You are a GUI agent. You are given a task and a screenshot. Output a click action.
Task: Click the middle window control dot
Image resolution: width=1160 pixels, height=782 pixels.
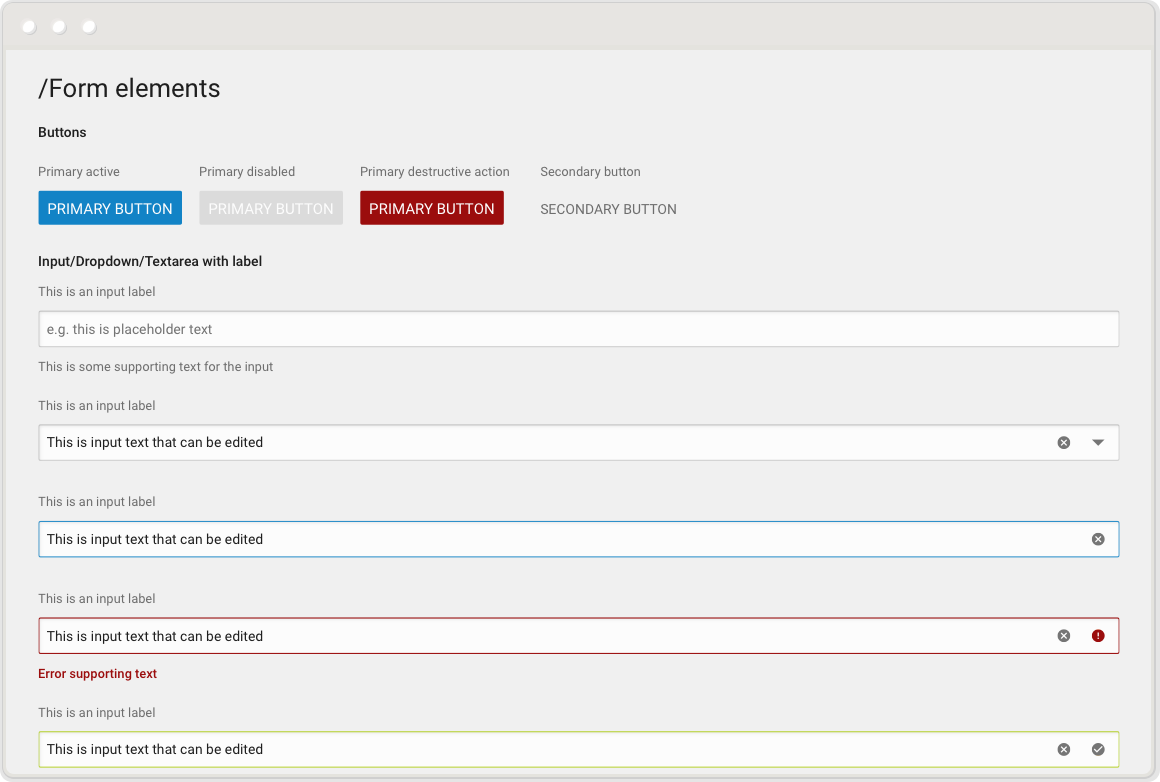[60, 28]
